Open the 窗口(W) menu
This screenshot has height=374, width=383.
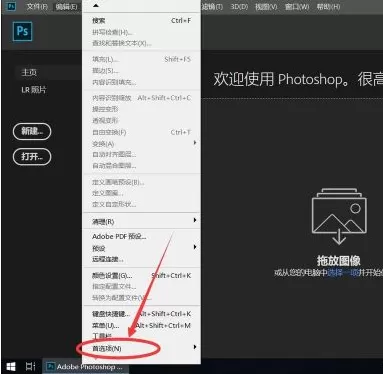click(297, 6)
